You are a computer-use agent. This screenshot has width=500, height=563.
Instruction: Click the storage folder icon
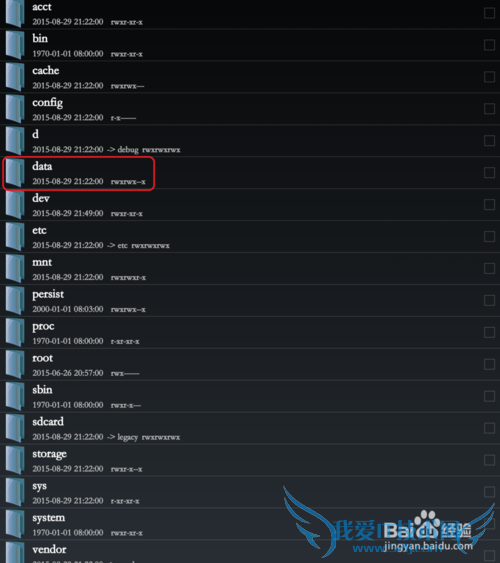pos(15,461)
